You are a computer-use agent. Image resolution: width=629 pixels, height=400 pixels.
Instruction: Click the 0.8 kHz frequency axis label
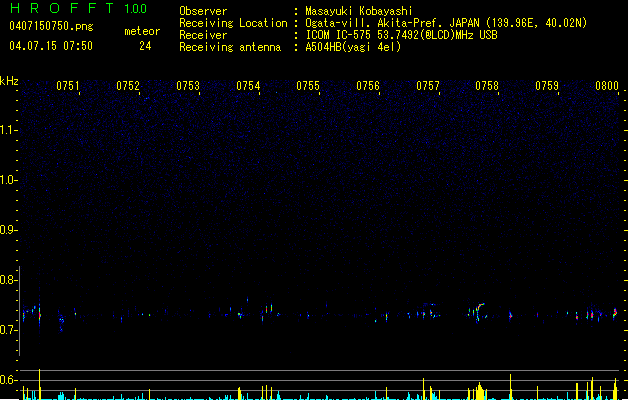(x=8, y=280)
